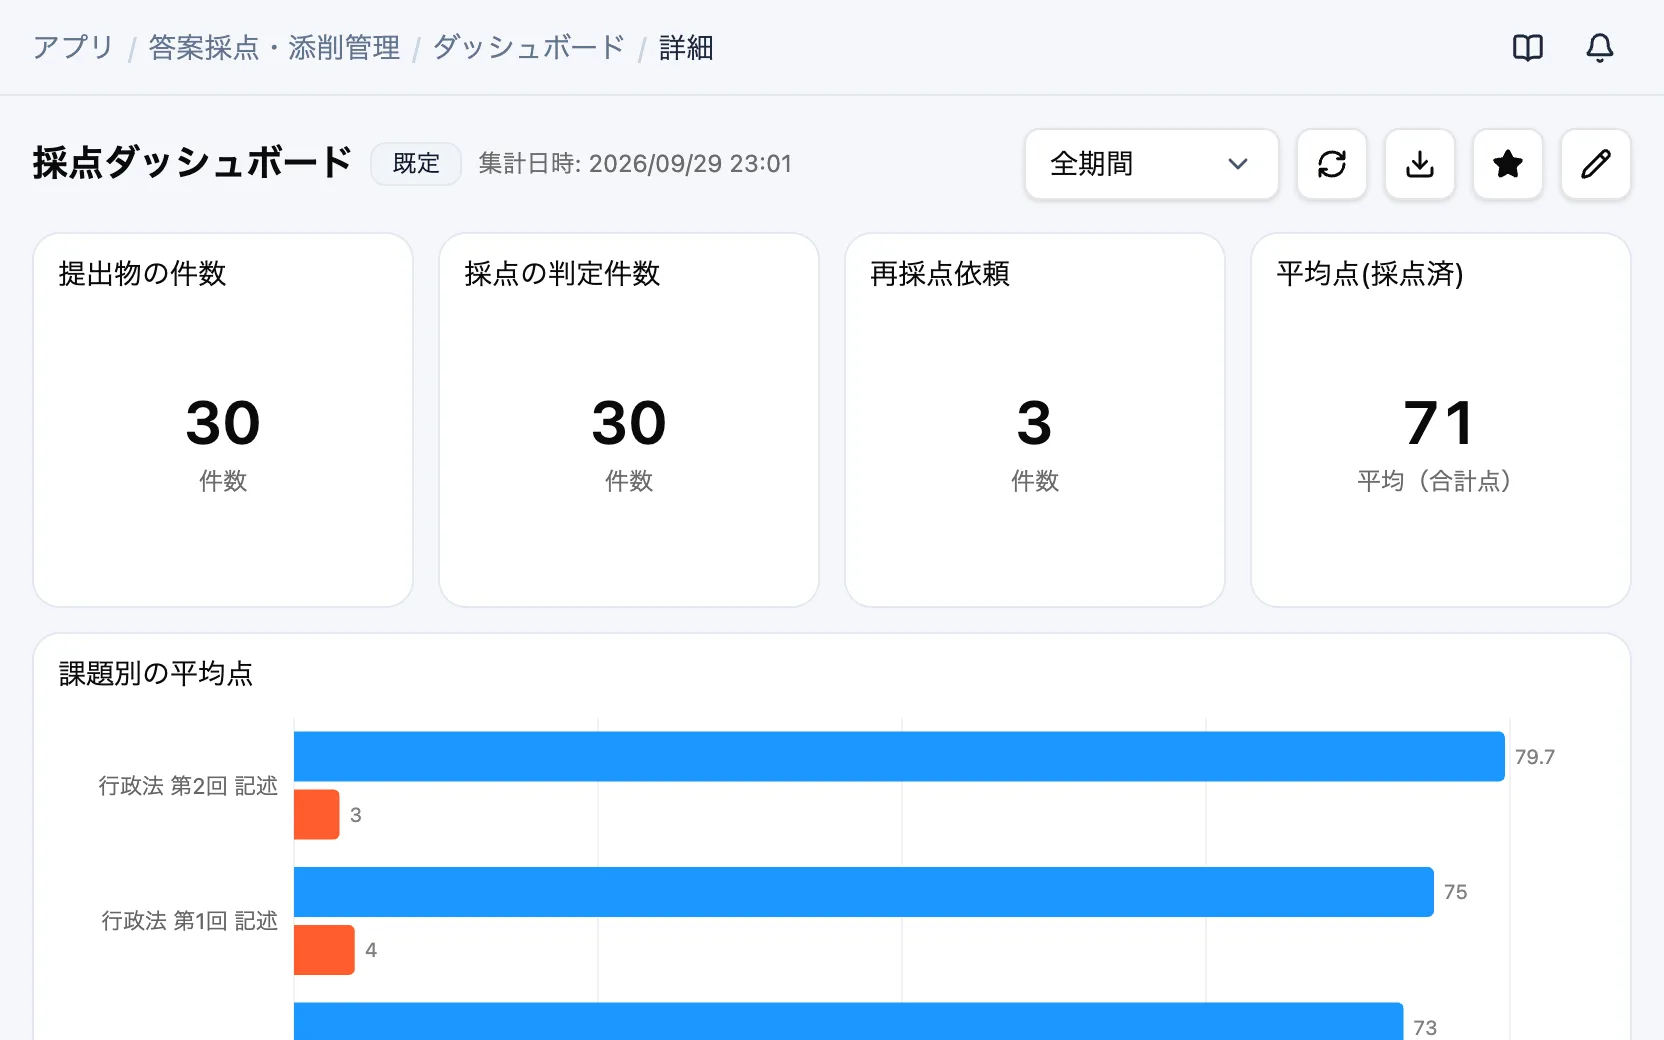Download the dashboard export

1420,164
